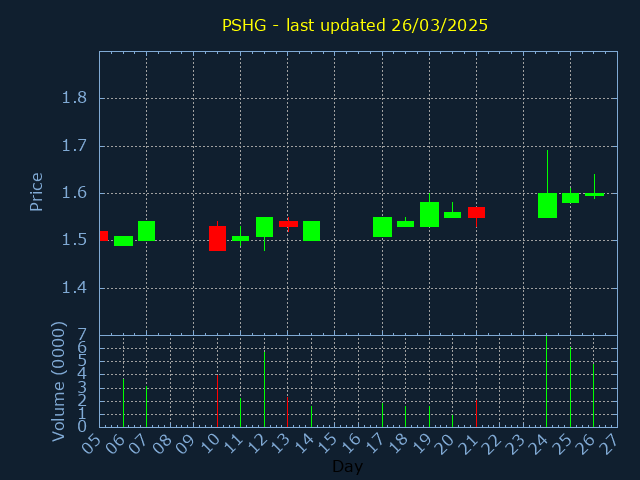
Task: Click the day label 16 on the x-axis
Action: pos(351,443)
